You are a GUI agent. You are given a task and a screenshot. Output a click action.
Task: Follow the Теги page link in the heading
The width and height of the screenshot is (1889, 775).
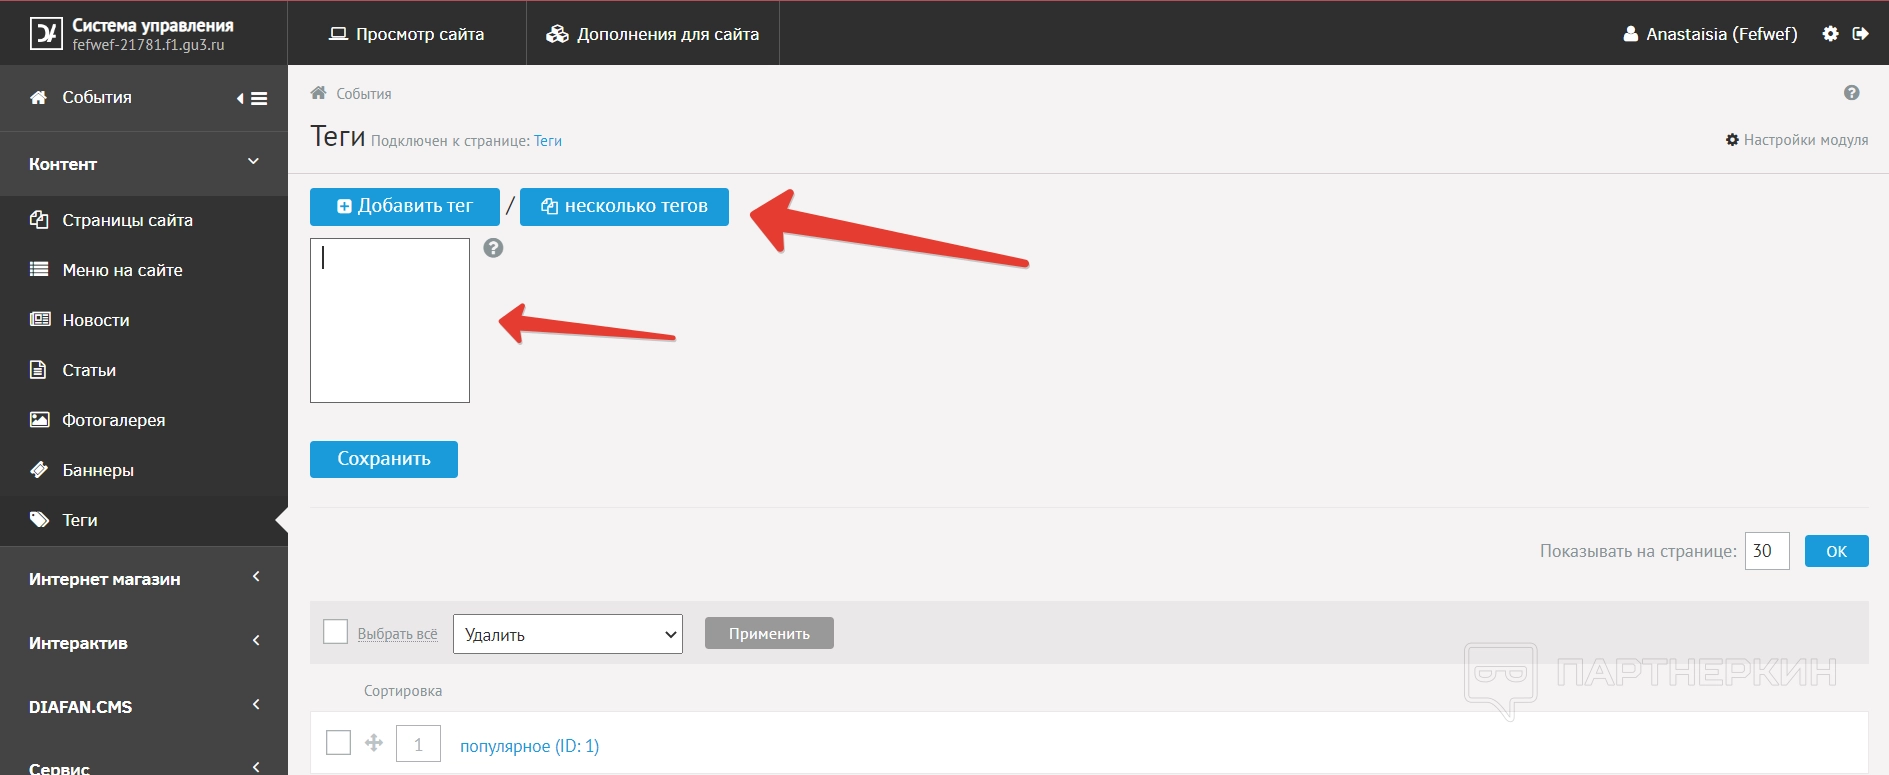(548, 141)
